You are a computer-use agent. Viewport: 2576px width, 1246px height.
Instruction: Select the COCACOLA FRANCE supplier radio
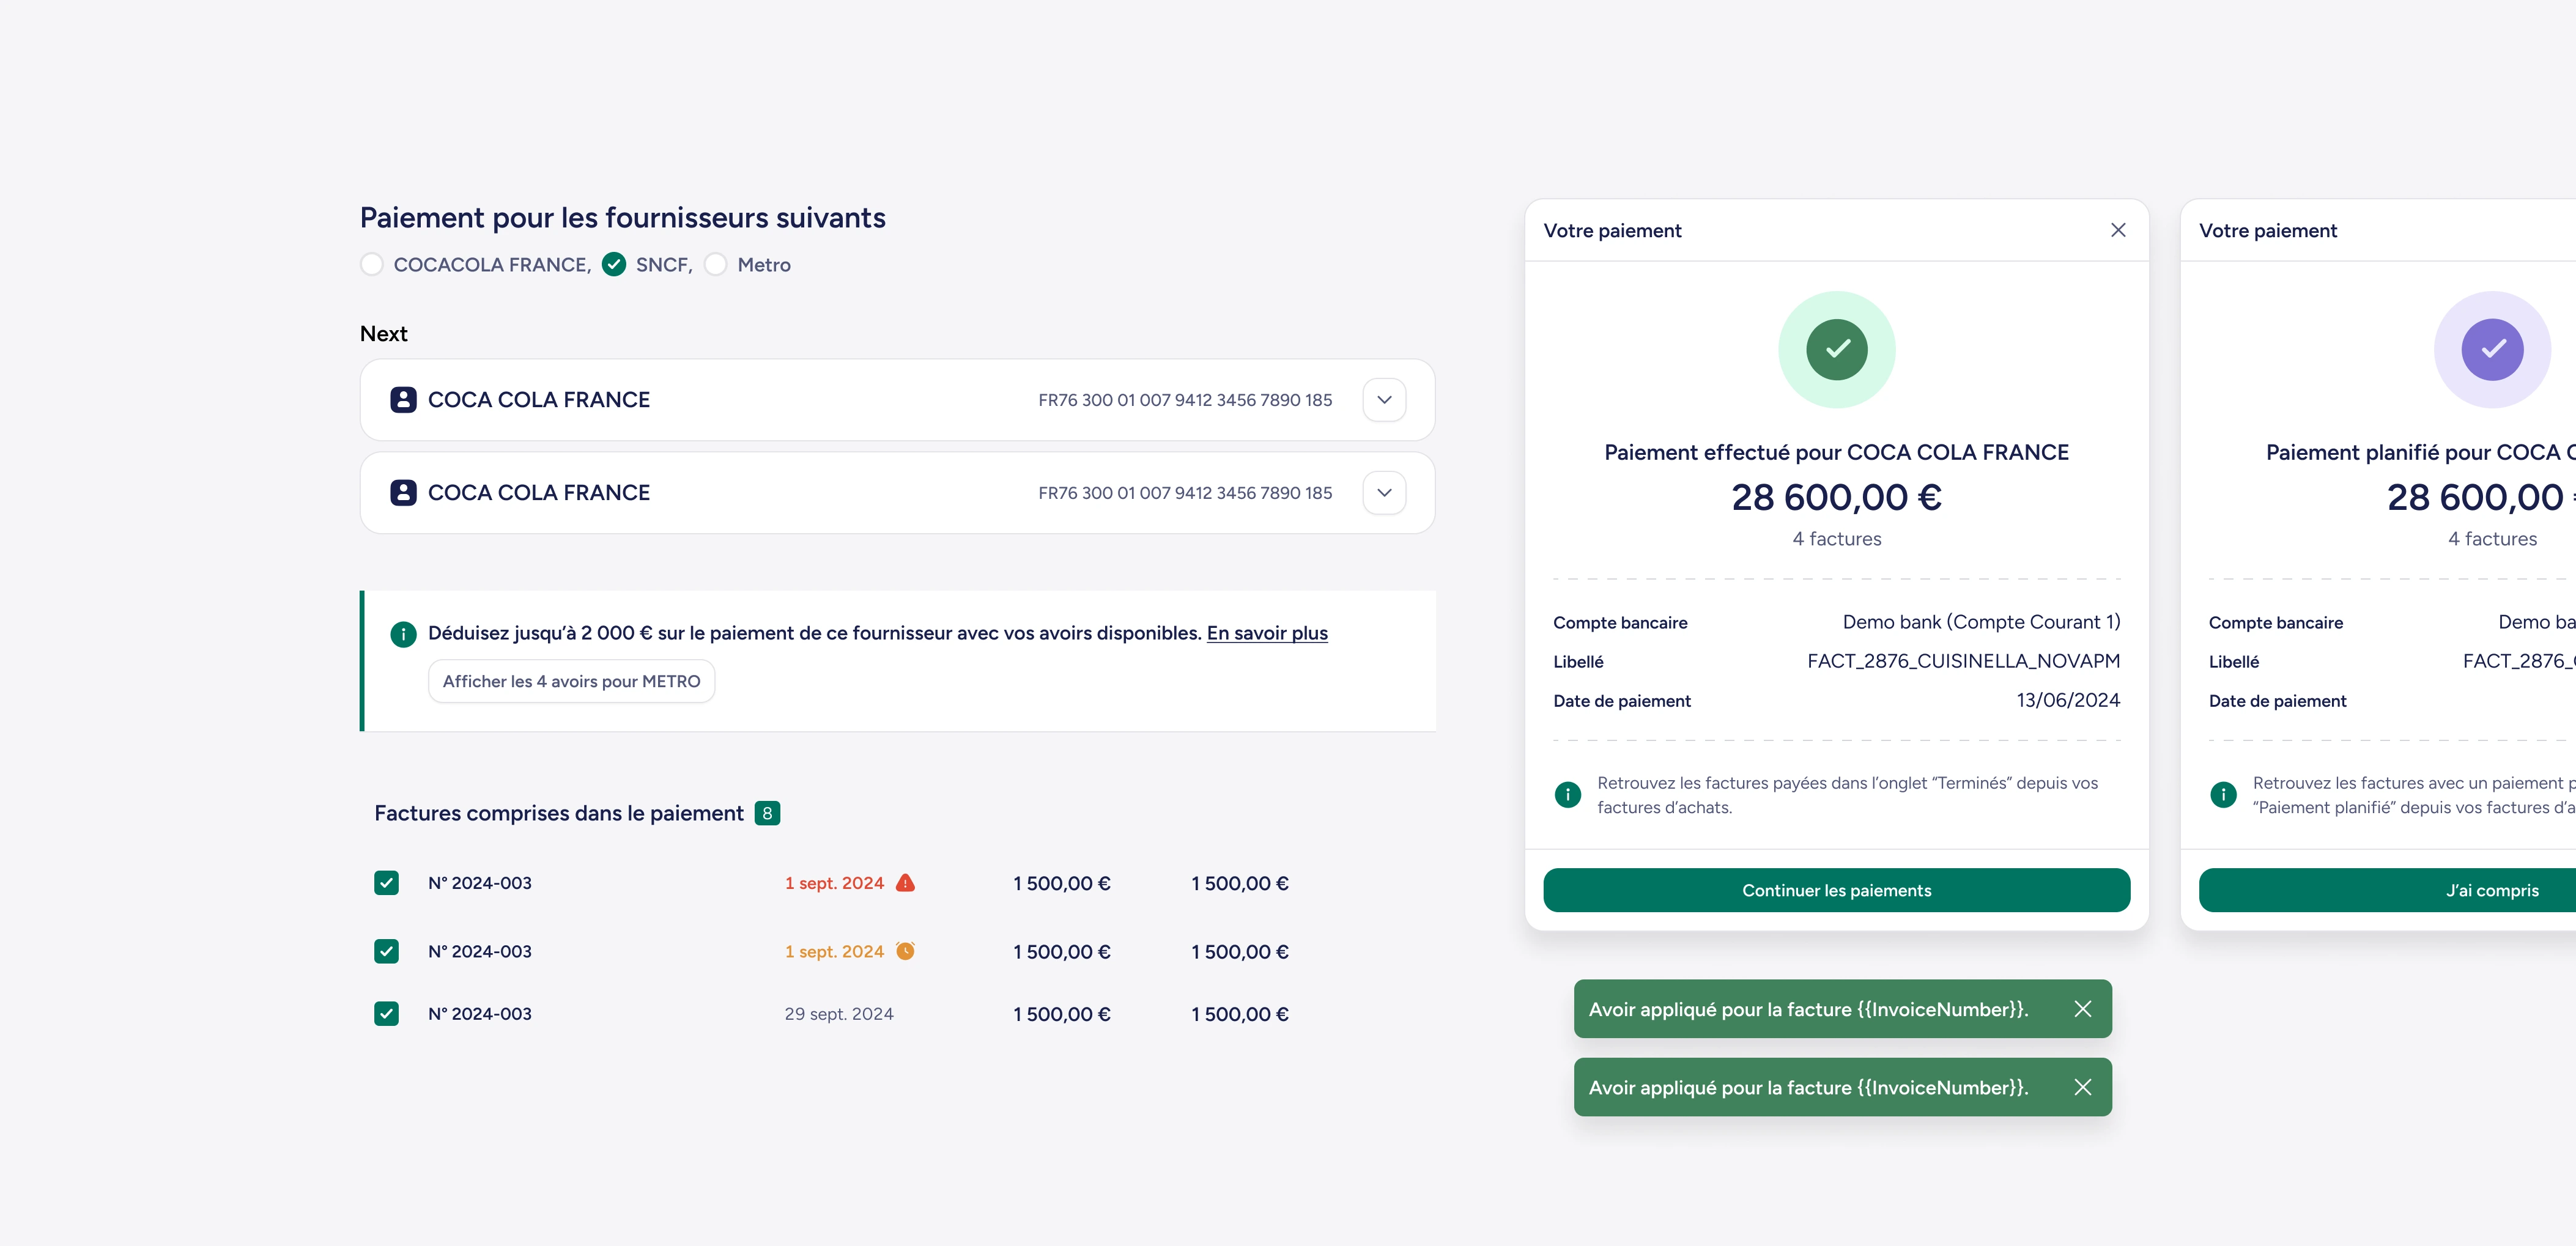click(372, 264)
